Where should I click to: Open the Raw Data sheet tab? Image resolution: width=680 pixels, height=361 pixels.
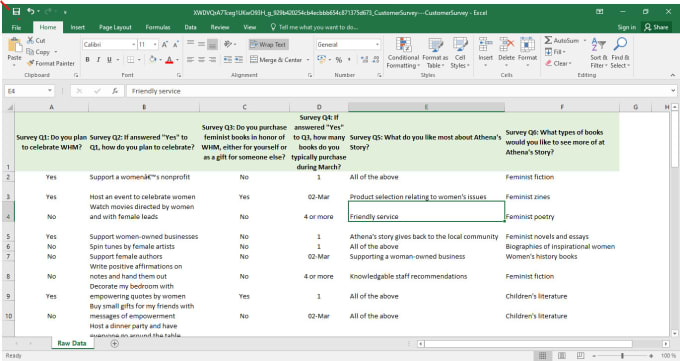72,343
